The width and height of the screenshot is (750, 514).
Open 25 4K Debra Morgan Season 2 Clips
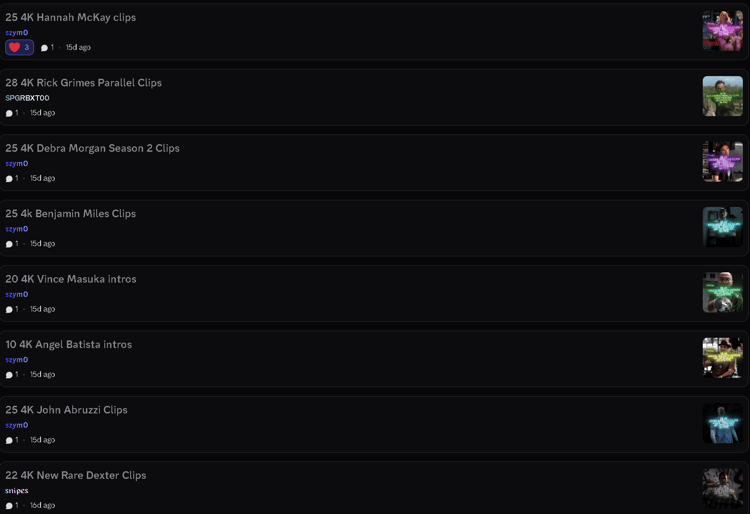pyautogui.click(x=92, y=148)
